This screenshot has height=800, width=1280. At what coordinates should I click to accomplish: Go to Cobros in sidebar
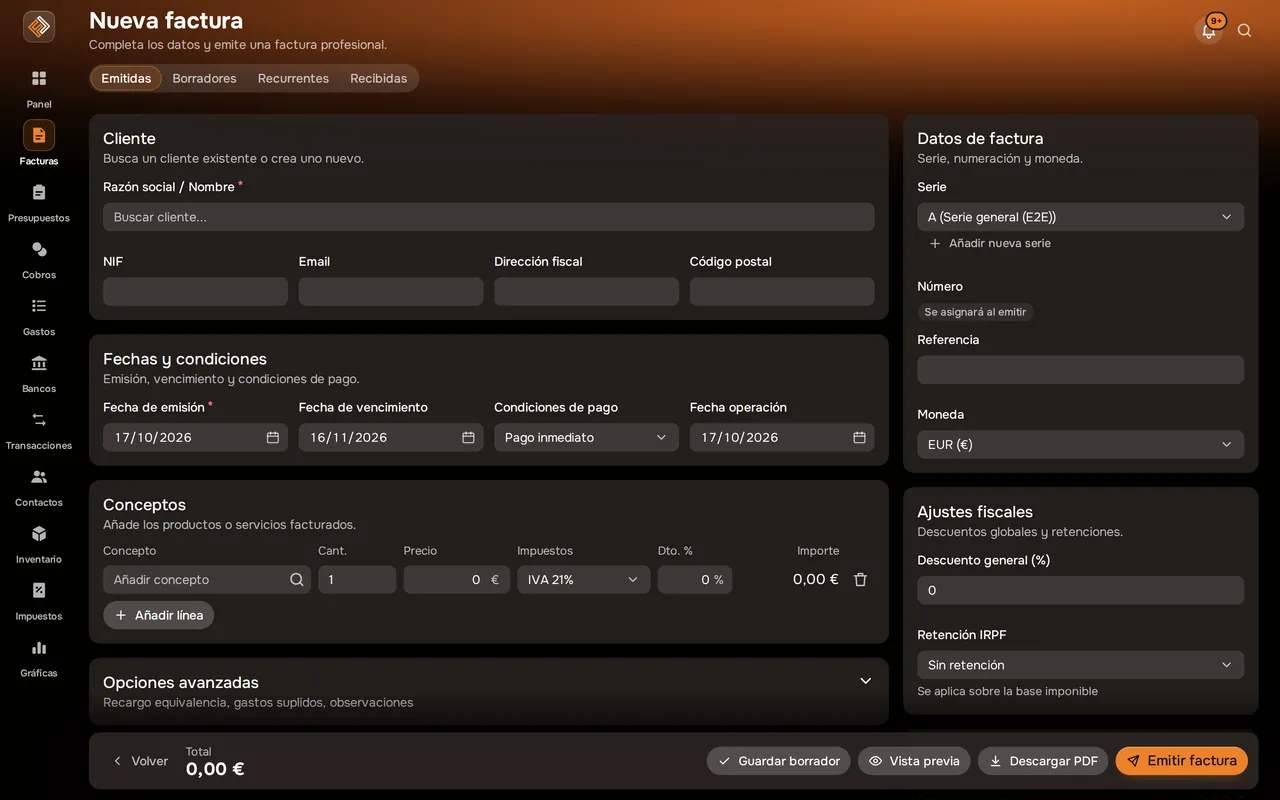point(39,249)
